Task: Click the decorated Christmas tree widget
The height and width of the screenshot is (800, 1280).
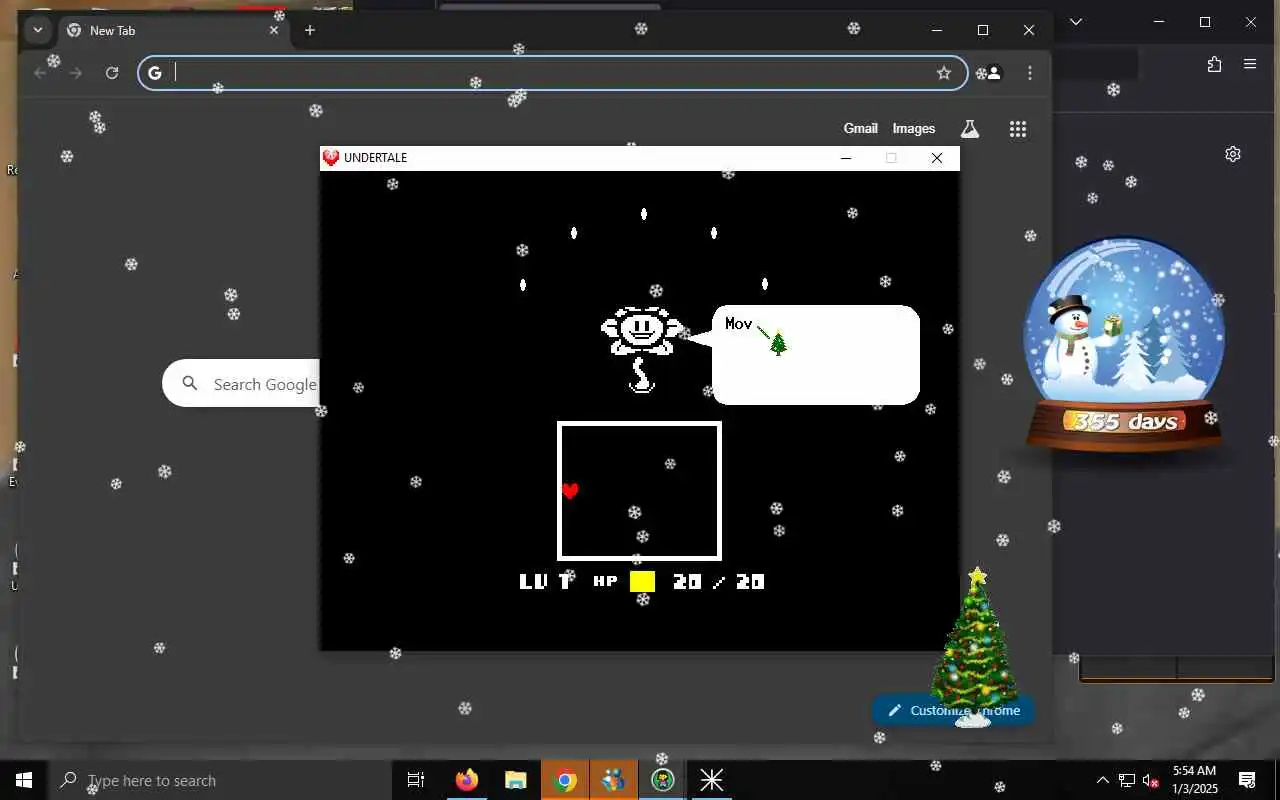Action: (974, 647)
